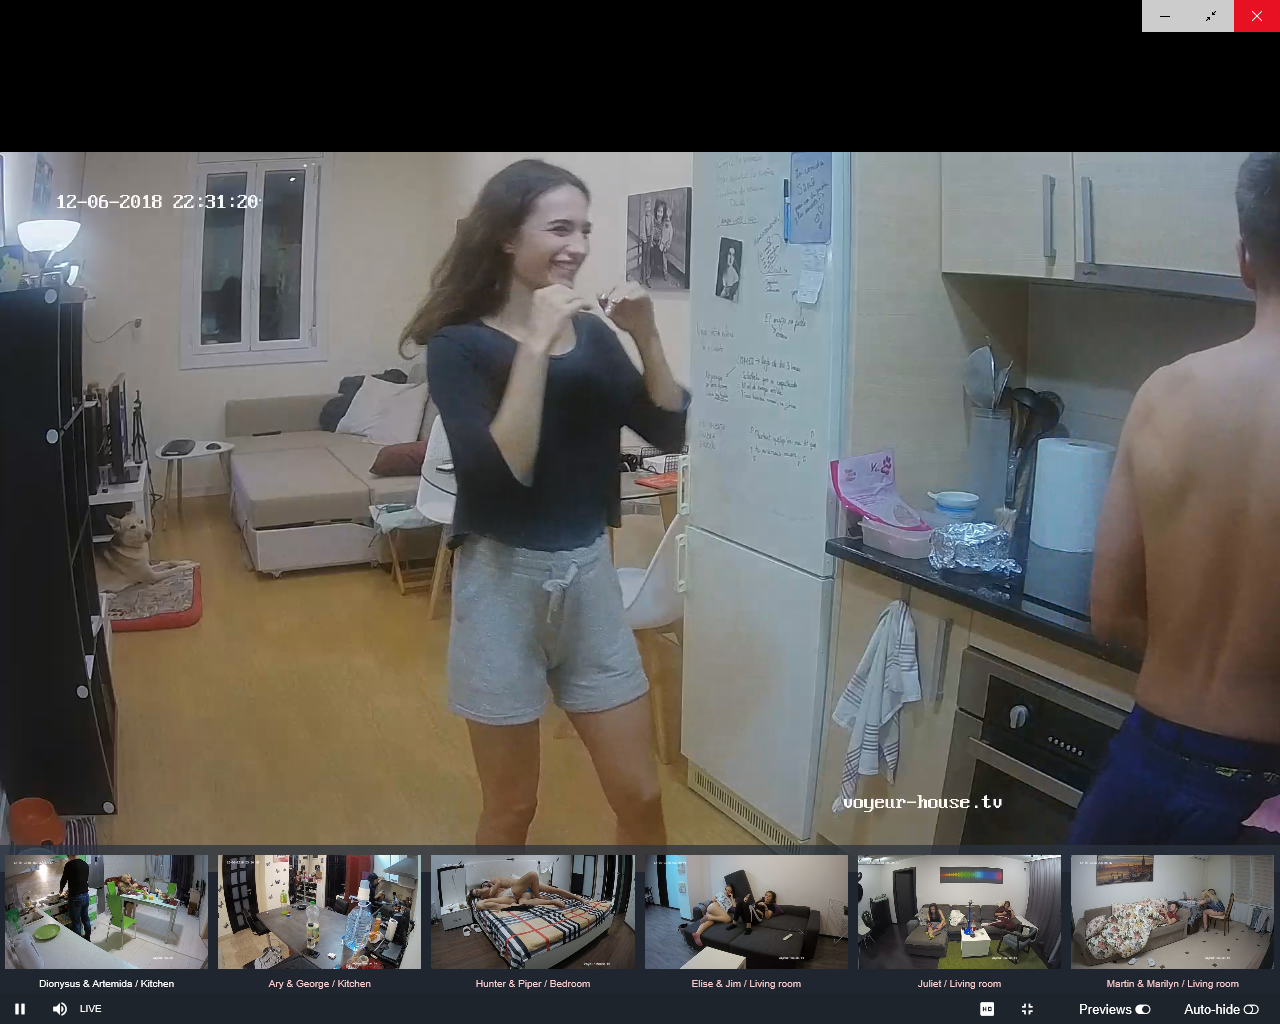Image resolution: width=1280 pixels, height=1024 pixels.
Task: Click the LIVE indicator
Action: click(91, 1009)
